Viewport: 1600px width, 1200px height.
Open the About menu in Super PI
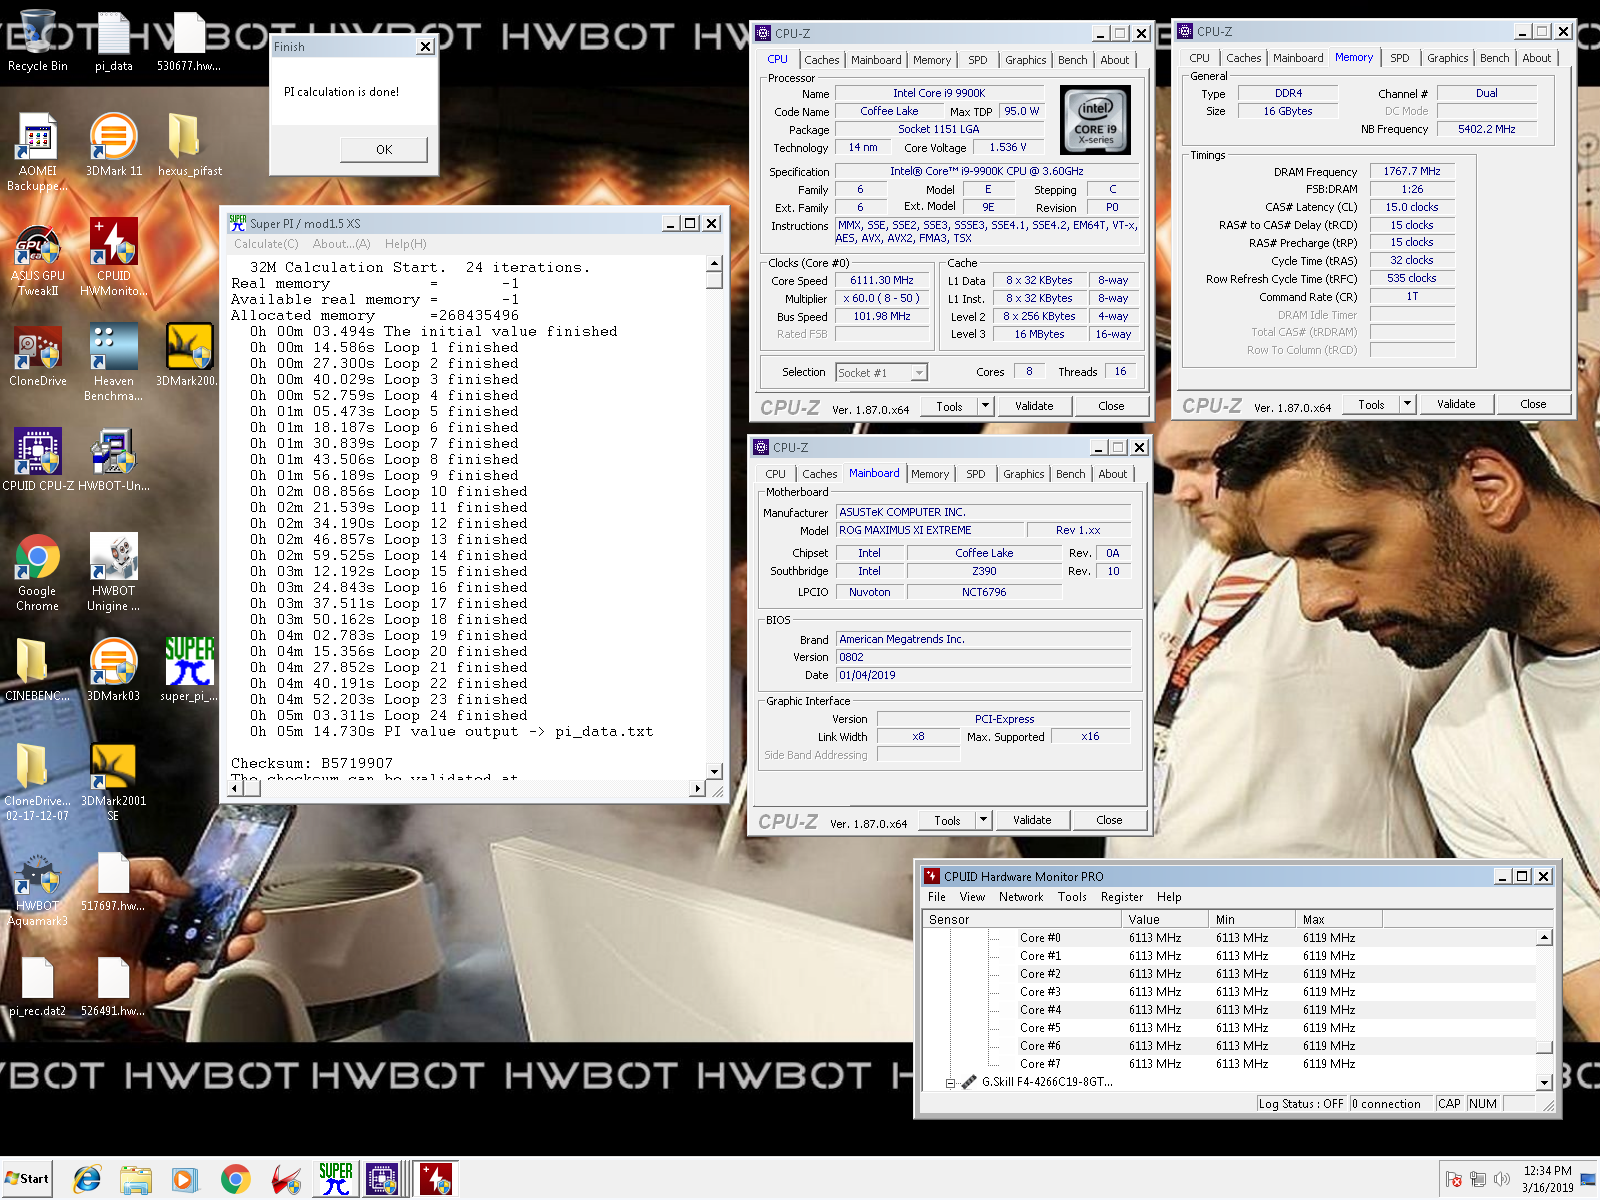tap(341, 244)
